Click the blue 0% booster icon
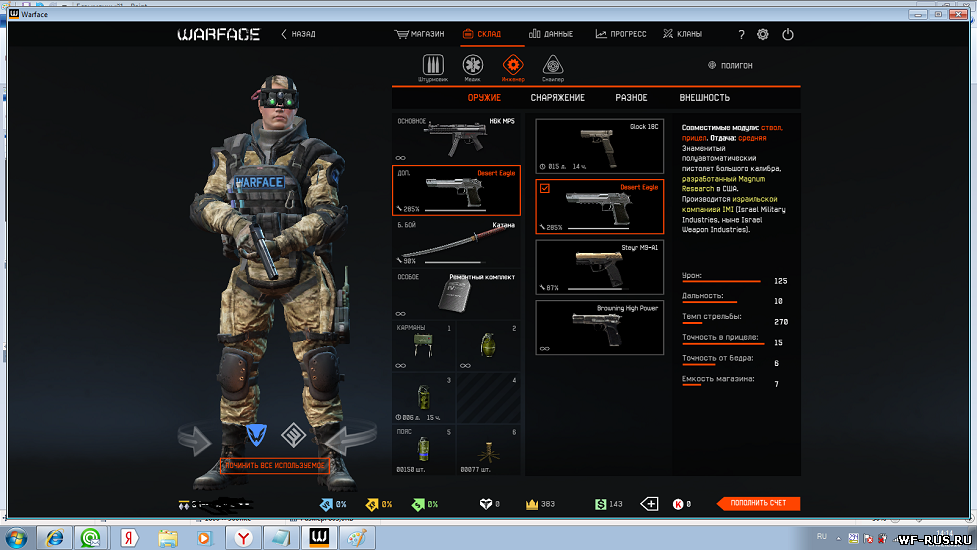 click(x=326, y=504)
